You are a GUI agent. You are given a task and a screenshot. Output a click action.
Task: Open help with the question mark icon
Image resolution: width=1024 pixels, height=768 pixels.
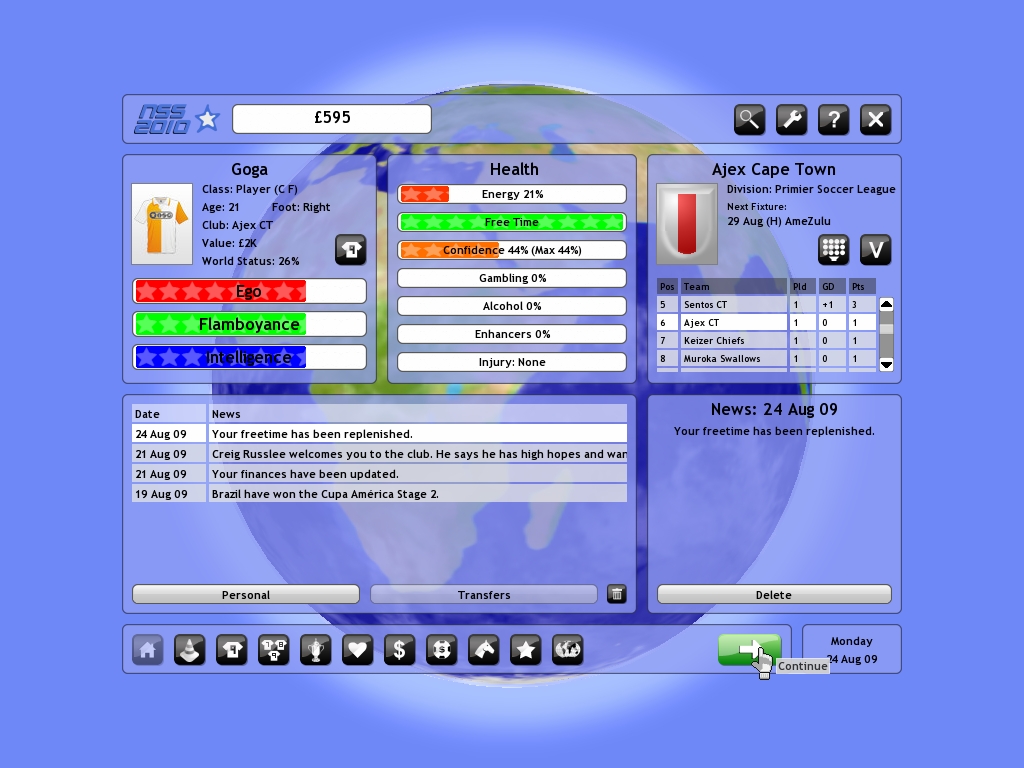point(833,120)
